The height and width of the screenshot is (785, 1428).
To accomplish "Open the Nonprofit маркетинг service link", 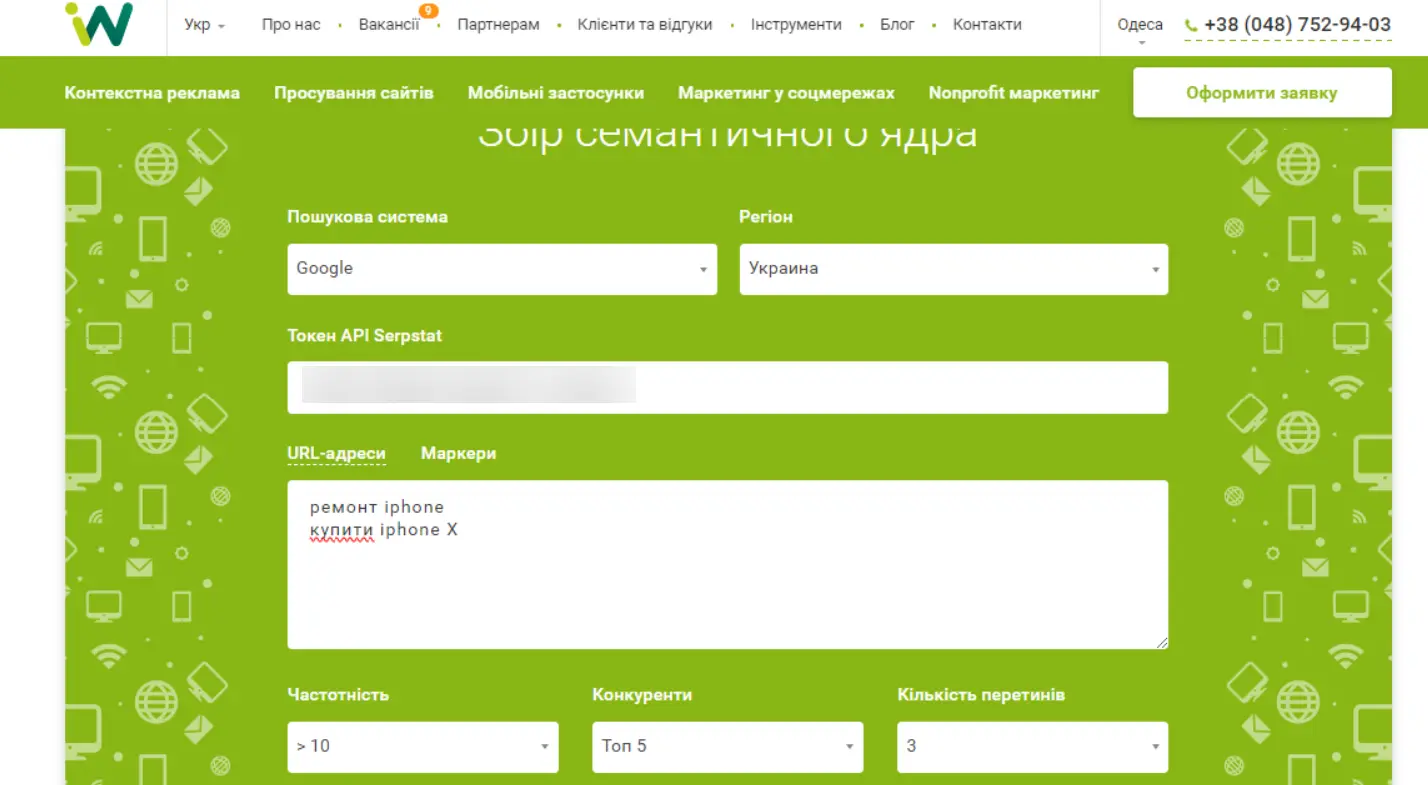I will click(1014, 93).
